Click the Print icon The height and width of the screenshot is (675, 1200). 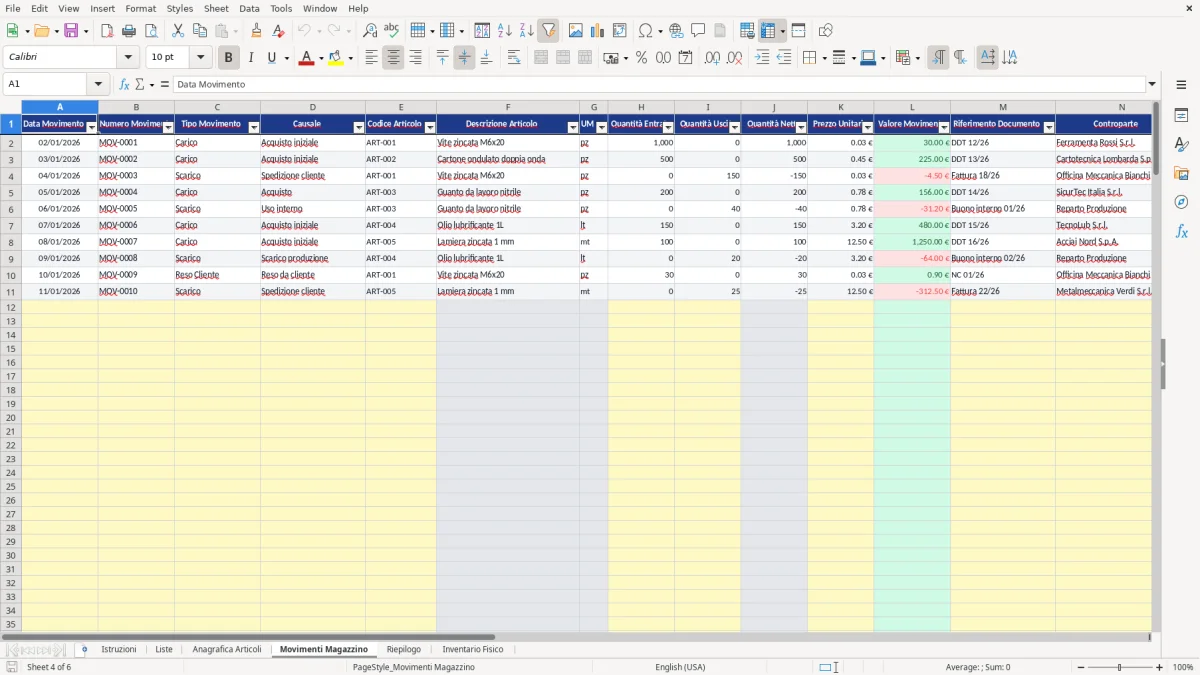coord(129,31)
